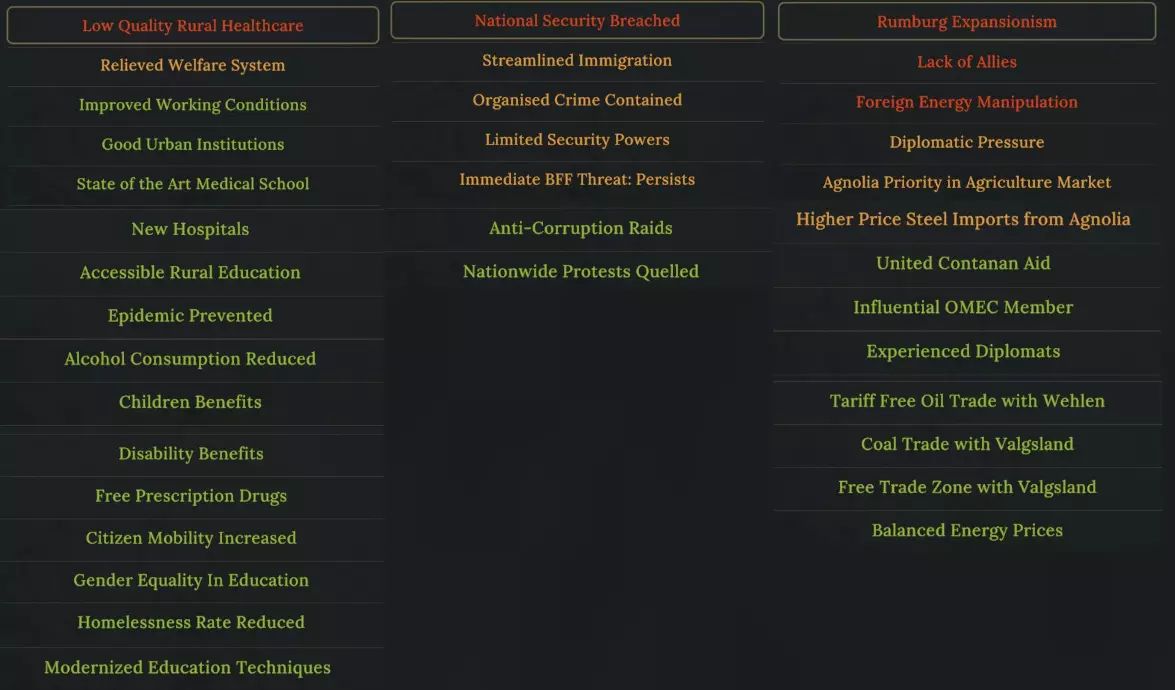Click State of the Art Medical School
The image size is (1175, 690).
click(192, 184)
